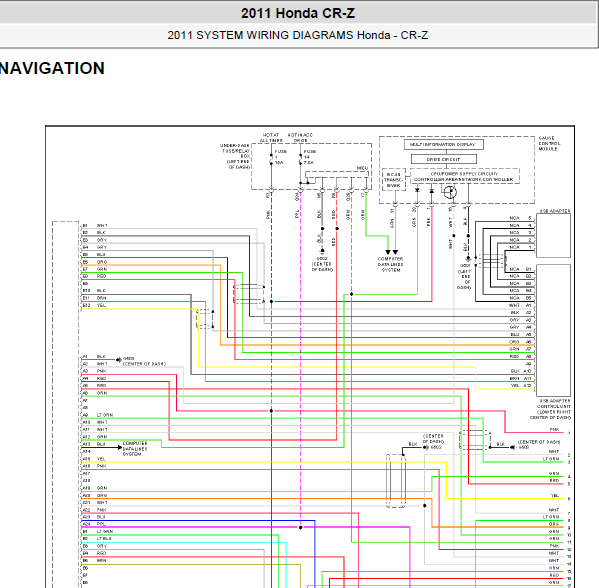
Task: Click the "2011 Honda CR-Z" title
Action: (298, 13)
